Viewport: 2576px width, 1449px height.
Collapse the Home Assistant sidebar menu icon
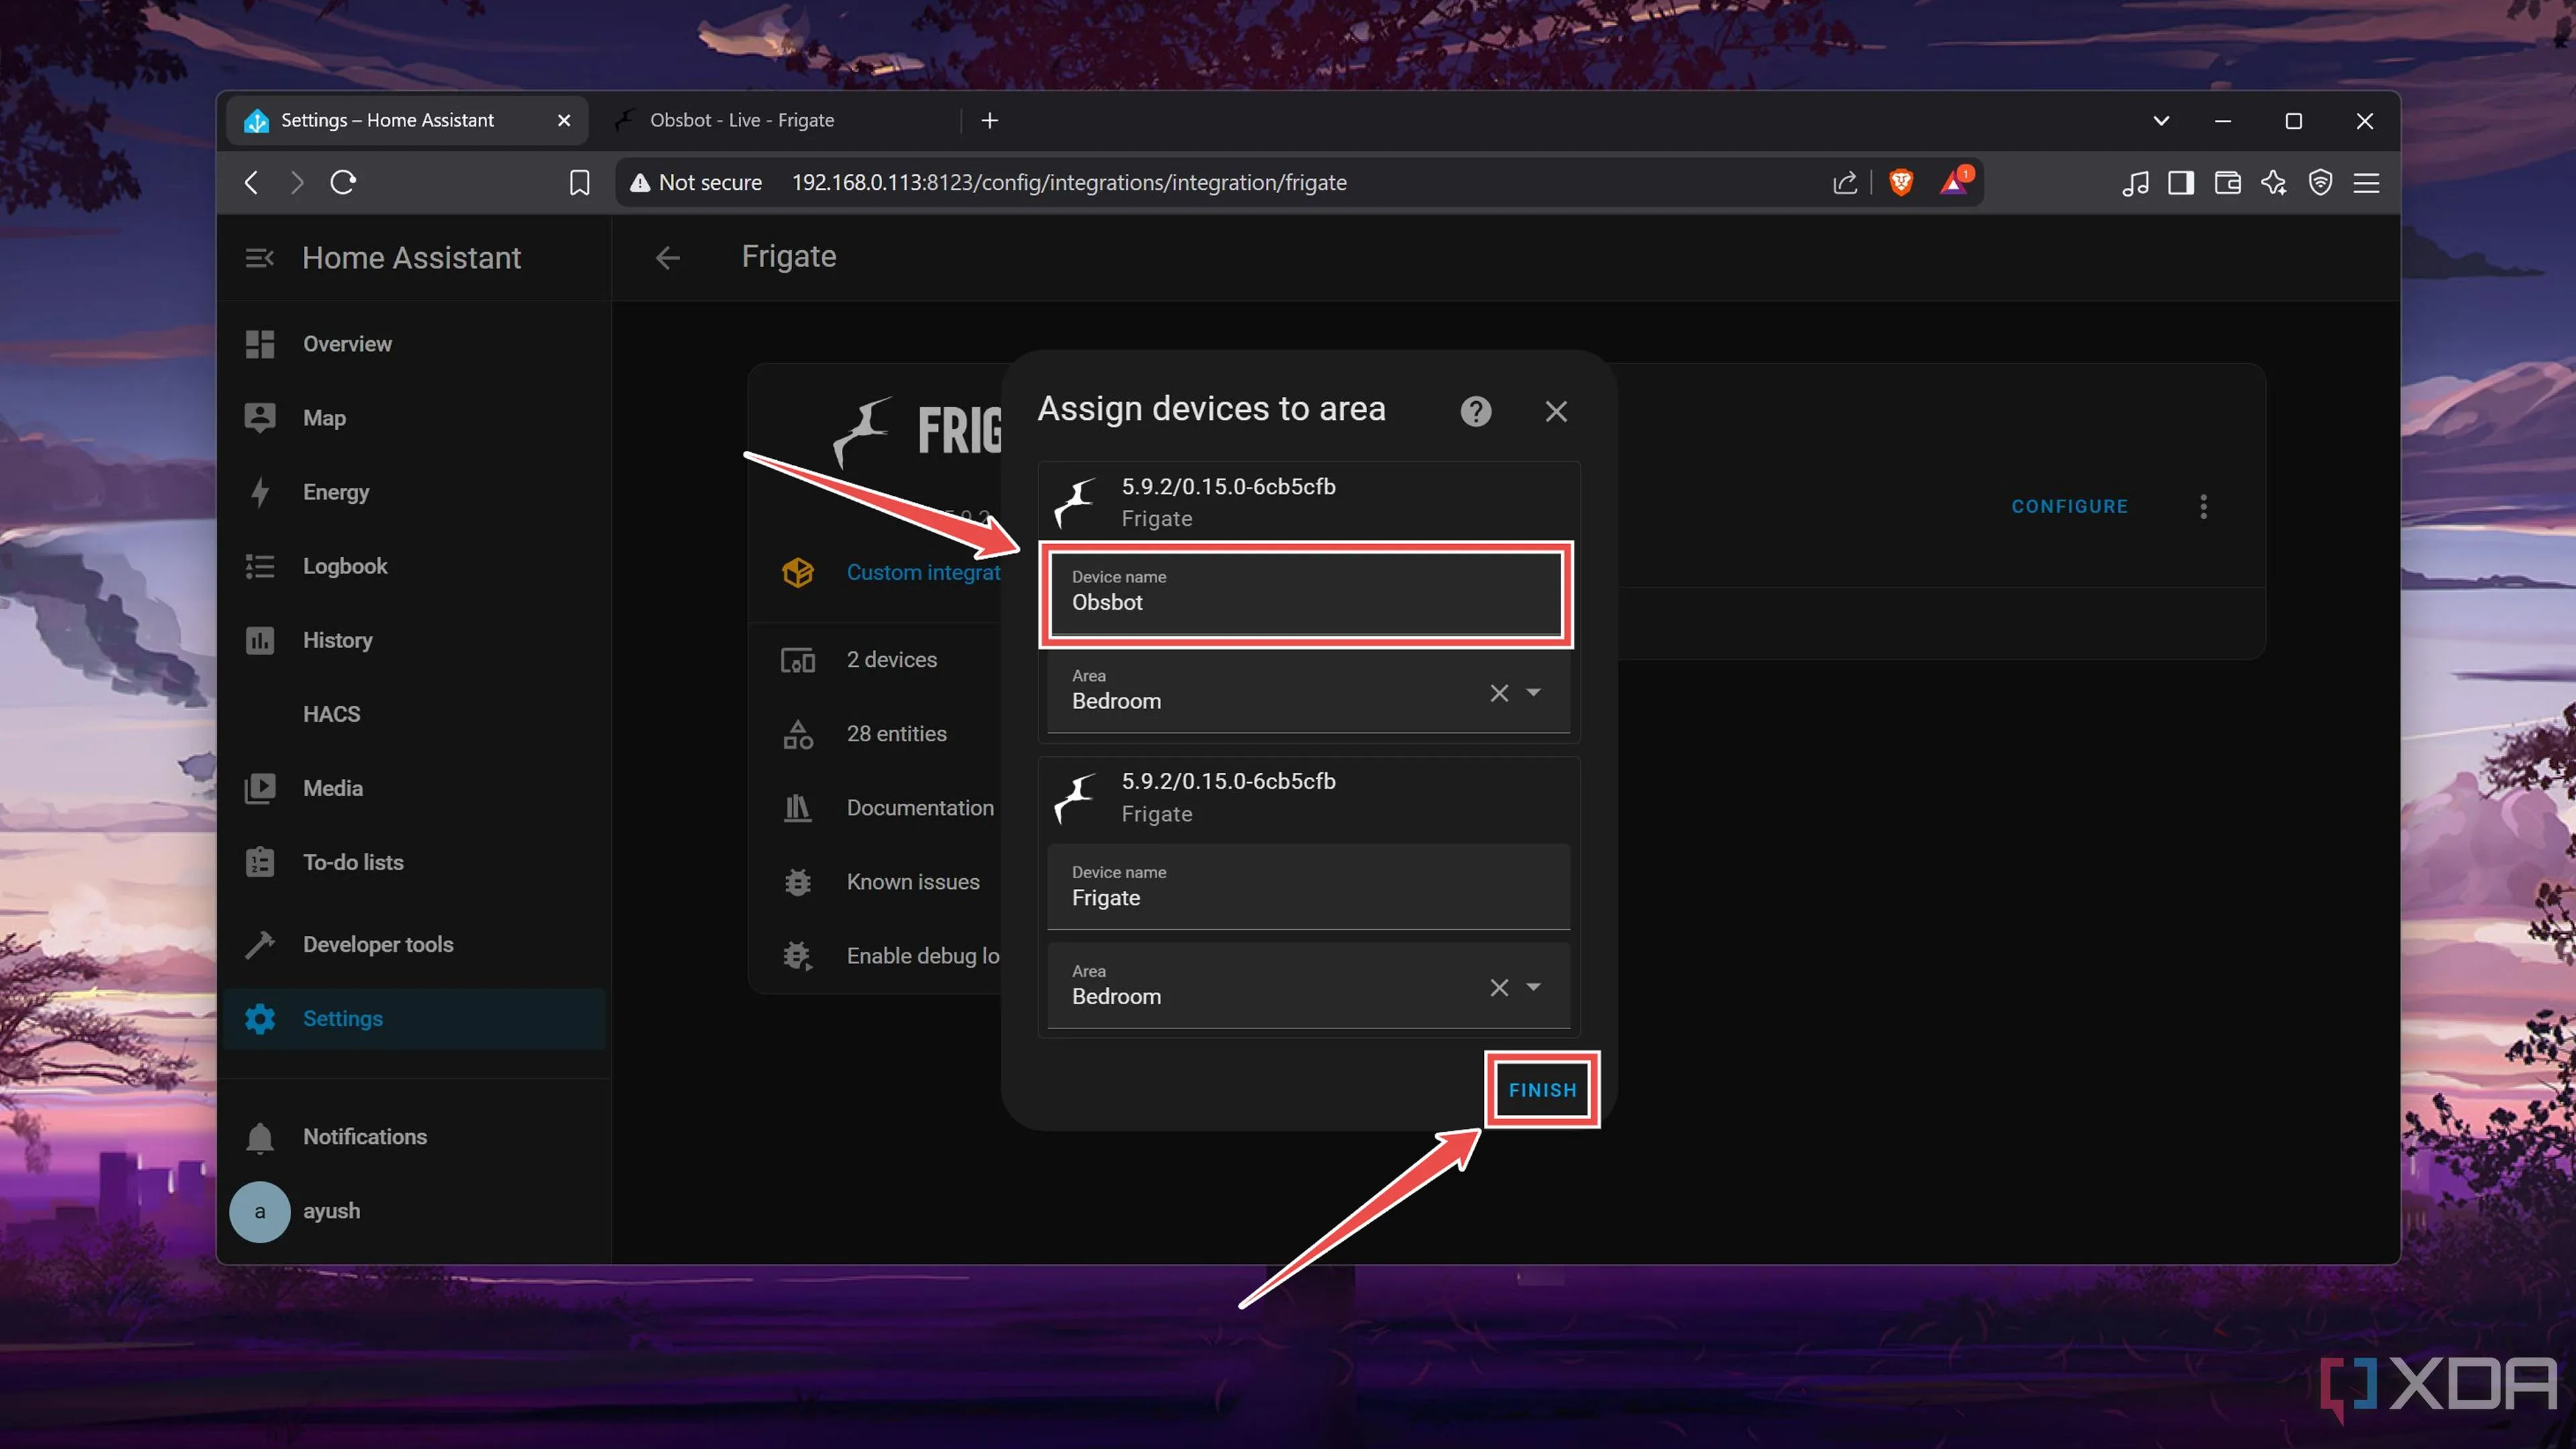click(259, 258)
